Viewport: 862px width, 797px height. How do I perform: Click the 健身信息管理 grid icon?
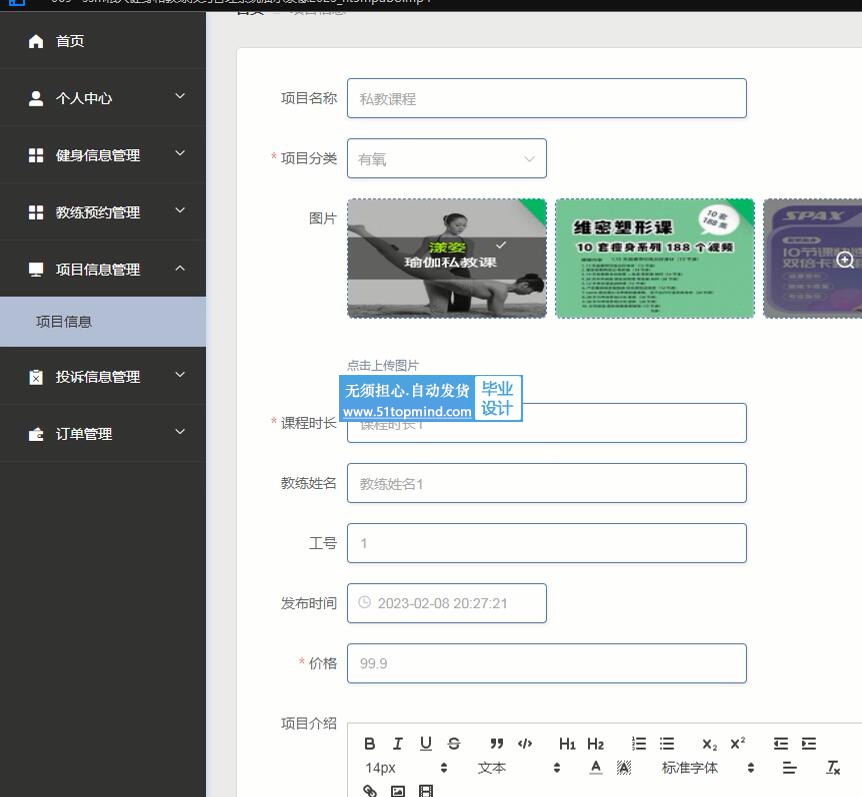point(36,156)
